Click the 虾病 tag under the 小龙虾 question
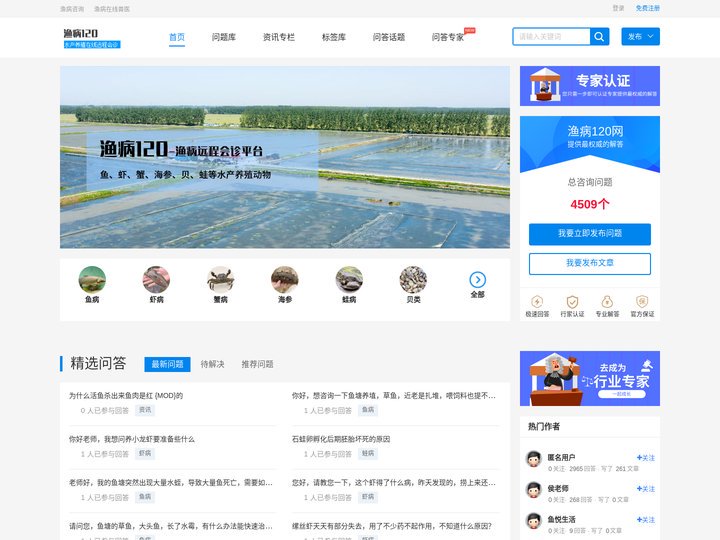 click(x=145, y=453)
